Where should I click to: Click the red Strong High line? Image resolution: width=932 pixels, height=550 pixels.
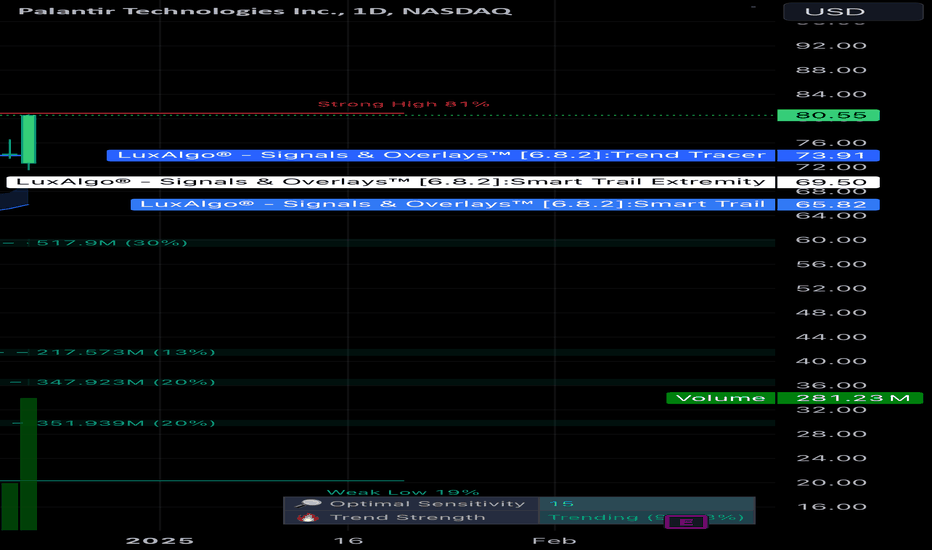pos(202,113)
